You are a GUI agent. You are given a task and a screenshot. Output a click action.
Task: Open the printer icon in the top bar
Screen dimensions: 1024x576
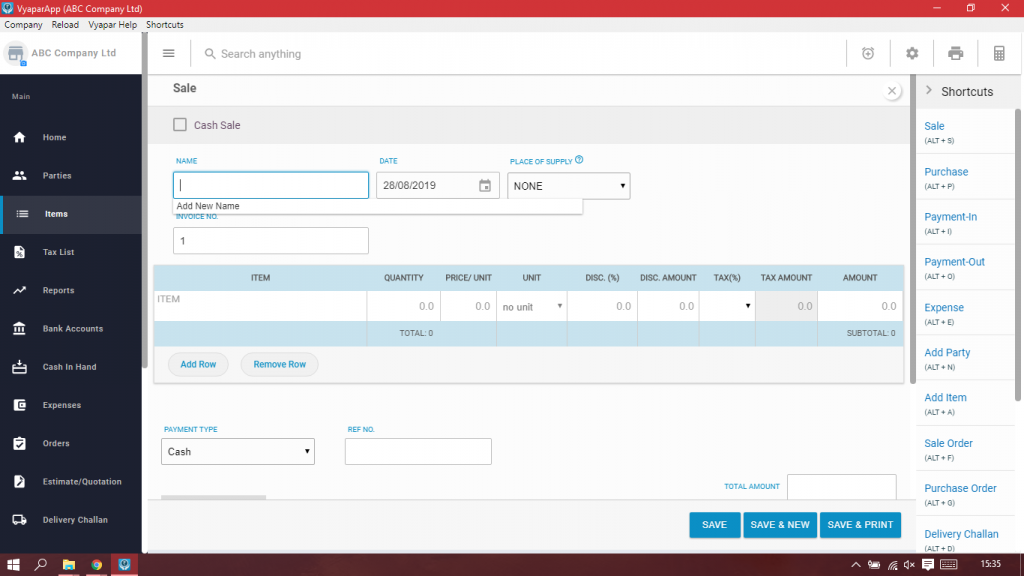click(x=955, y=53)
